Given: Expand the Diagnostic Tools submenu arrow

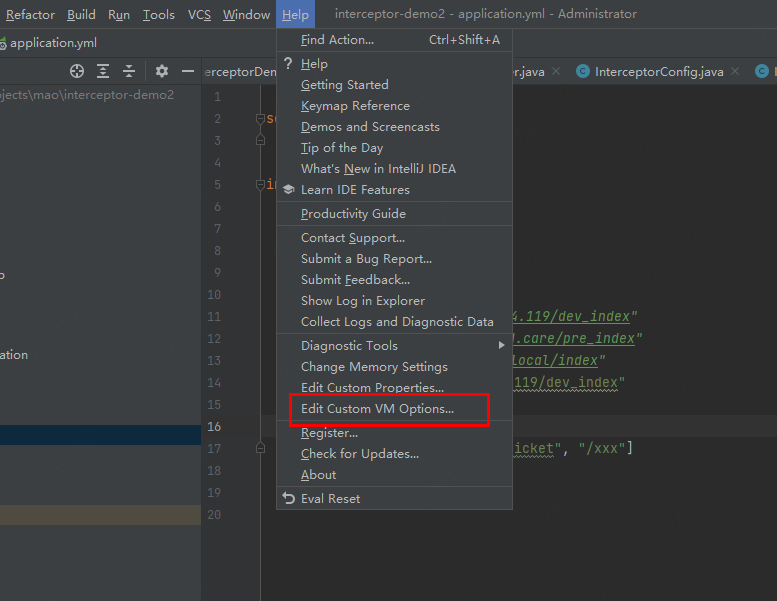Looking at the screenshot, I should tap(501, 345).
